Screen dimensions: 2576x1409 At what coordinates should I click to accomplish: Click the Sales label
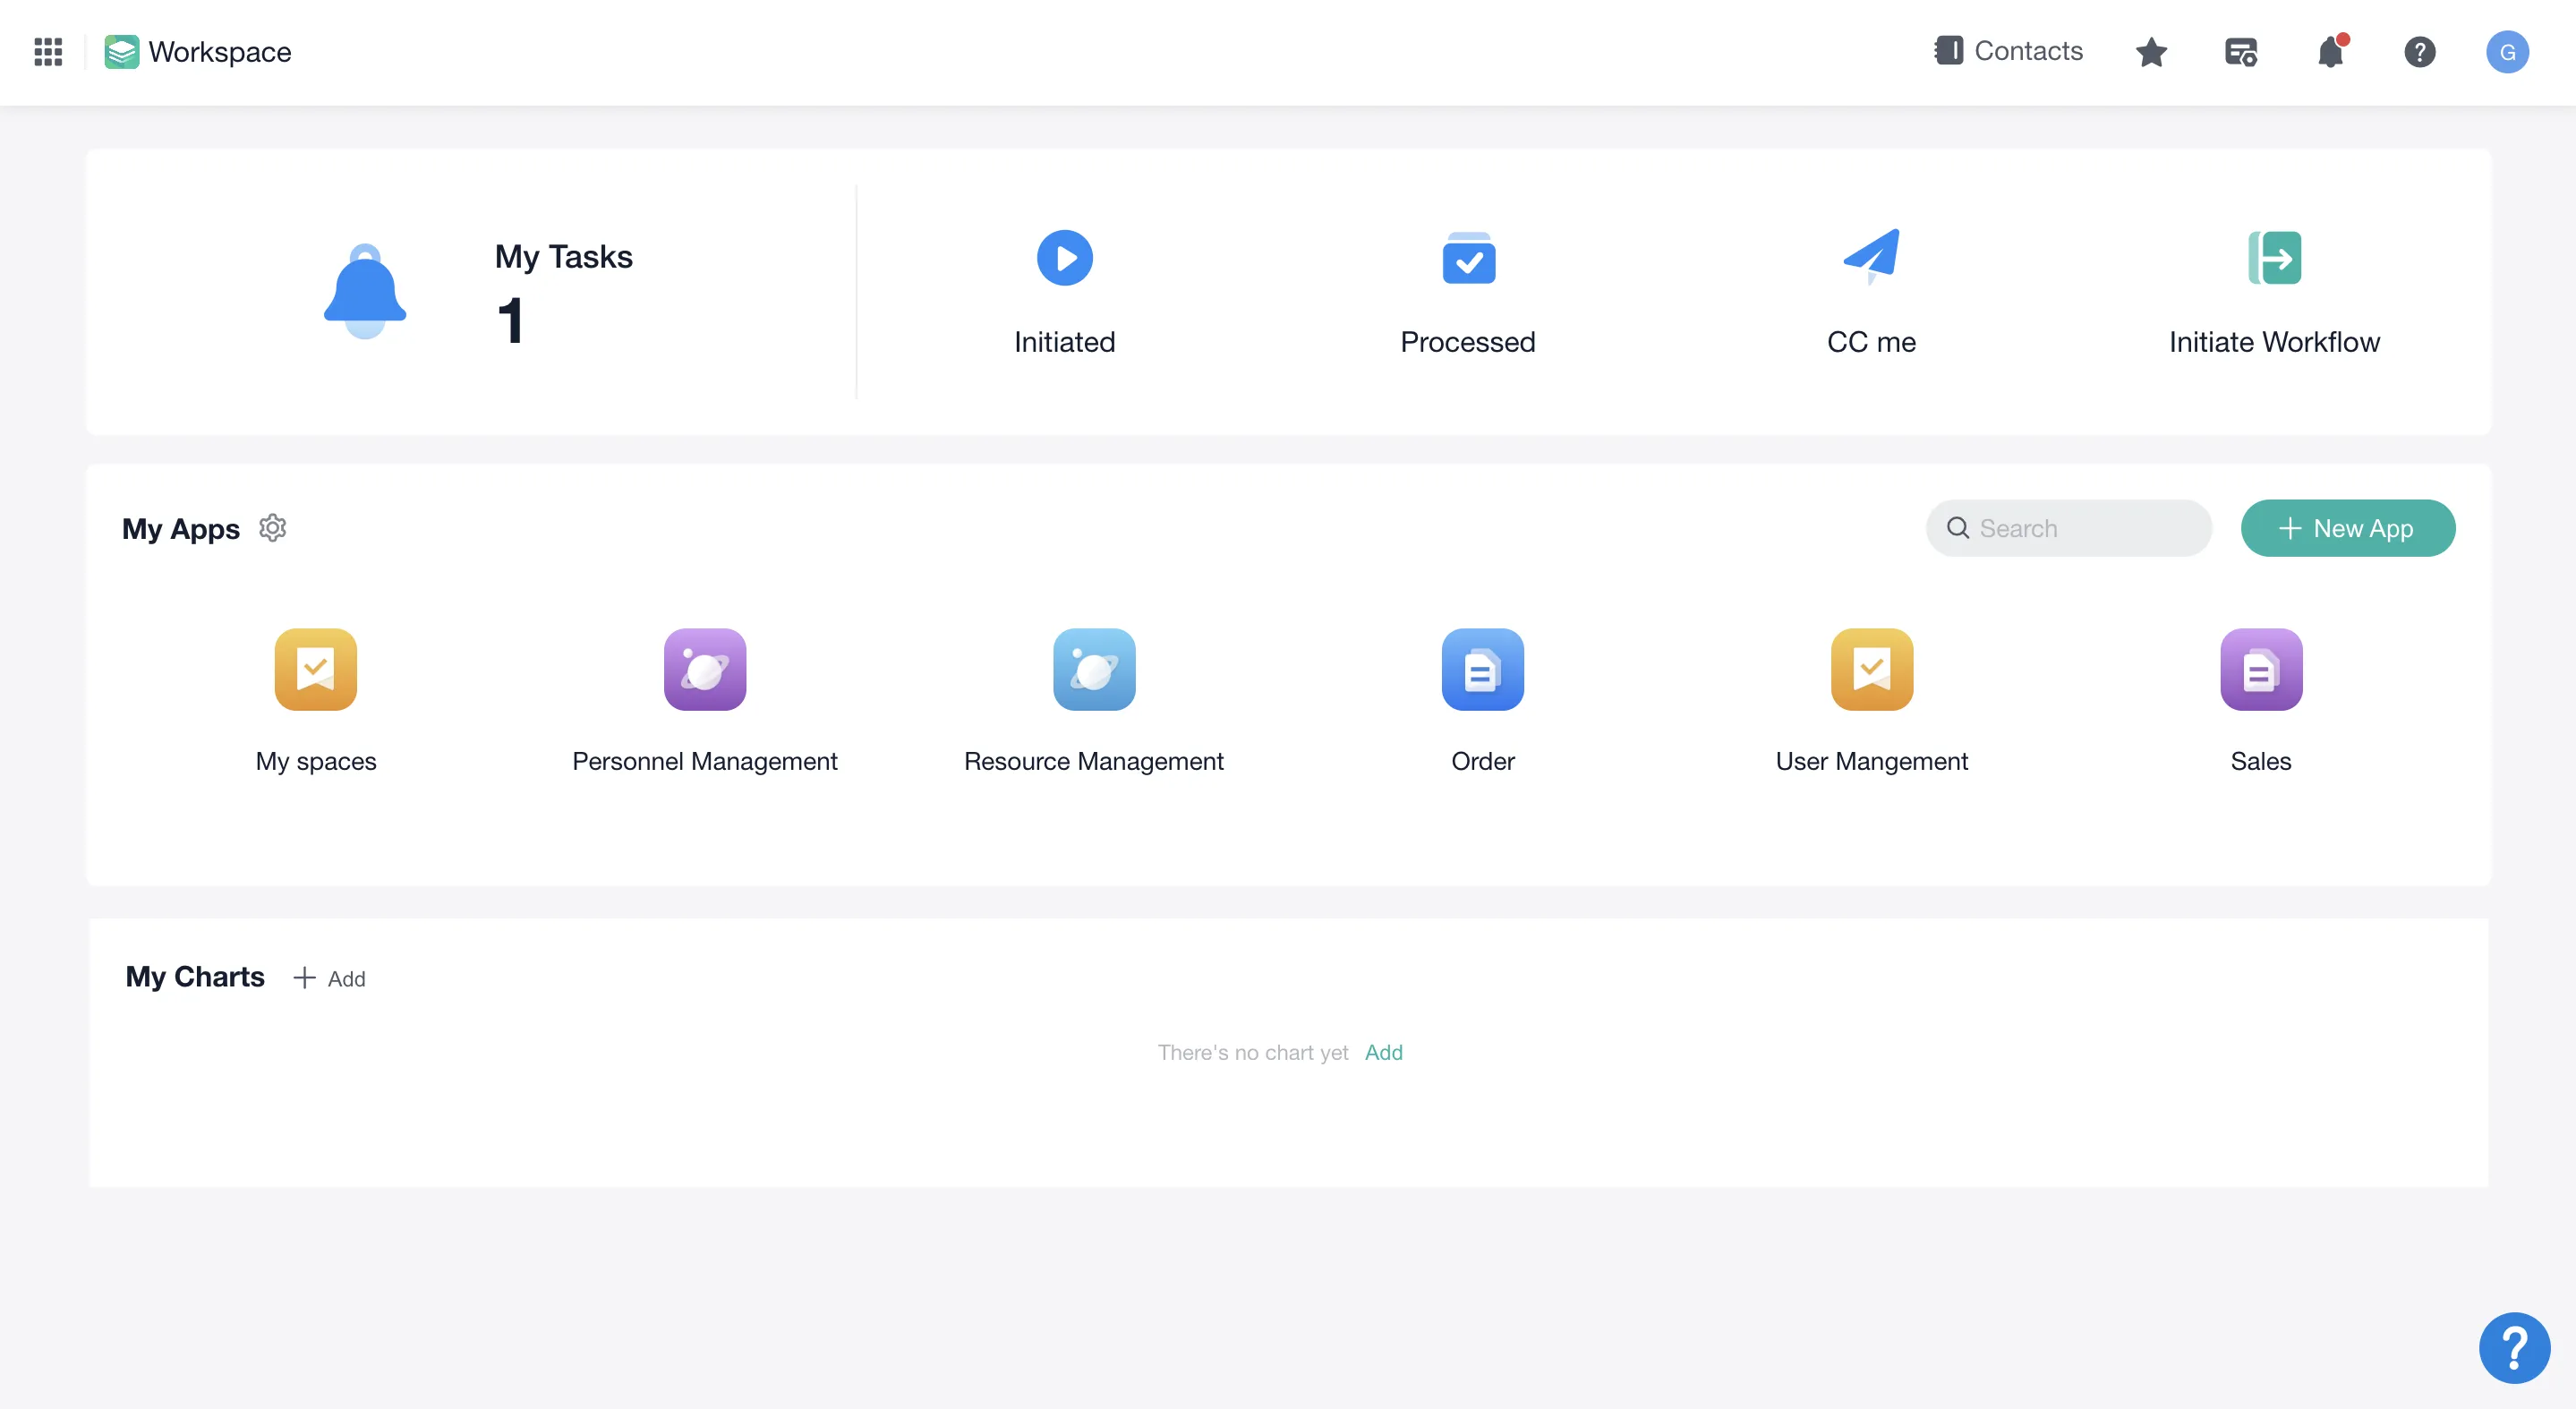coord(2260,761)
